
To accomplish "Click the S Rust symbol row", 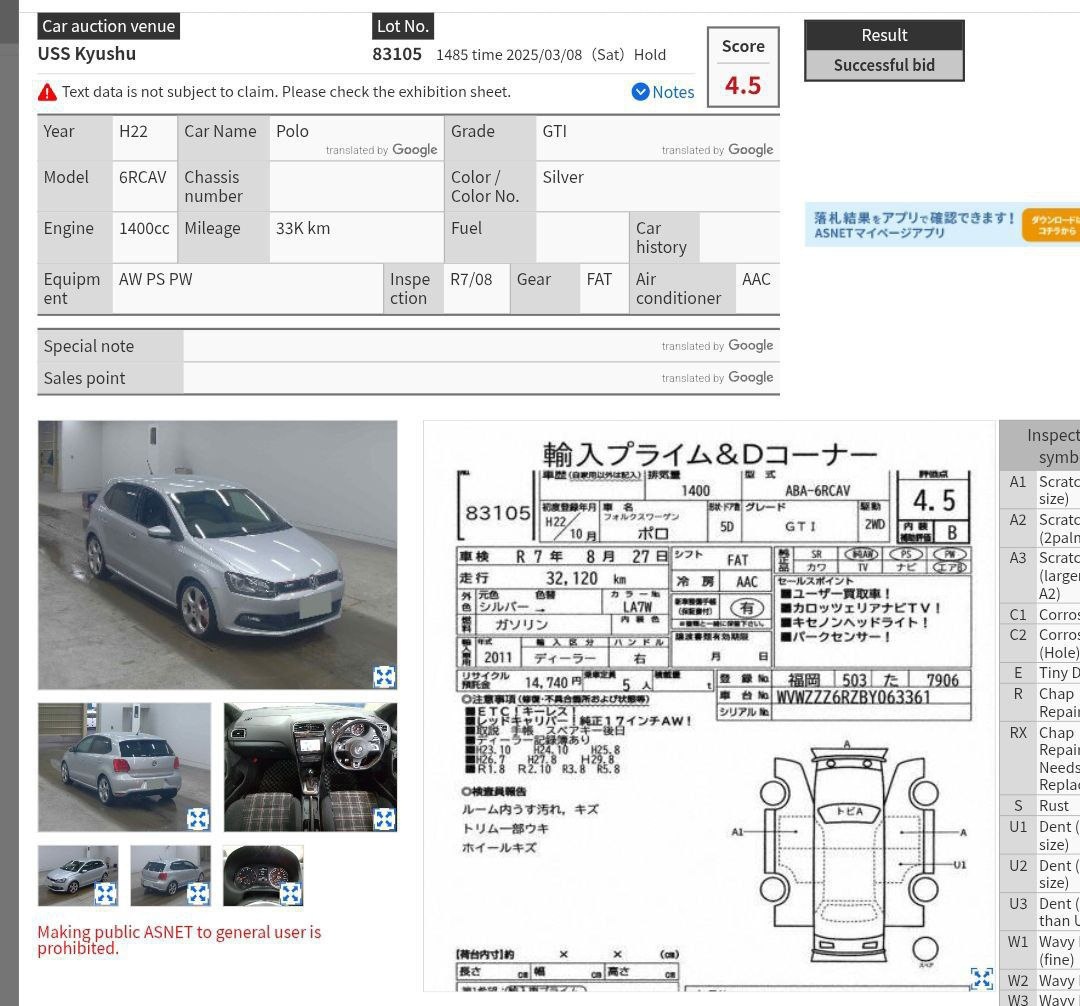I will [x=1040, y=806].
